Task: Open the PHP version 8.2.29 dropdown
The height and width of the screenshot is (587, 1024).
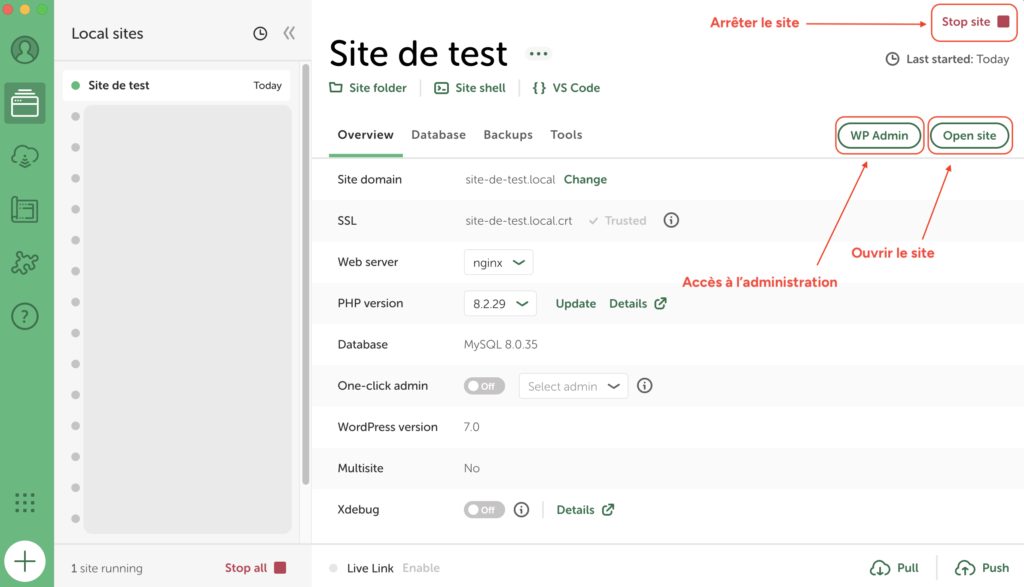Action: click(500, 304)
